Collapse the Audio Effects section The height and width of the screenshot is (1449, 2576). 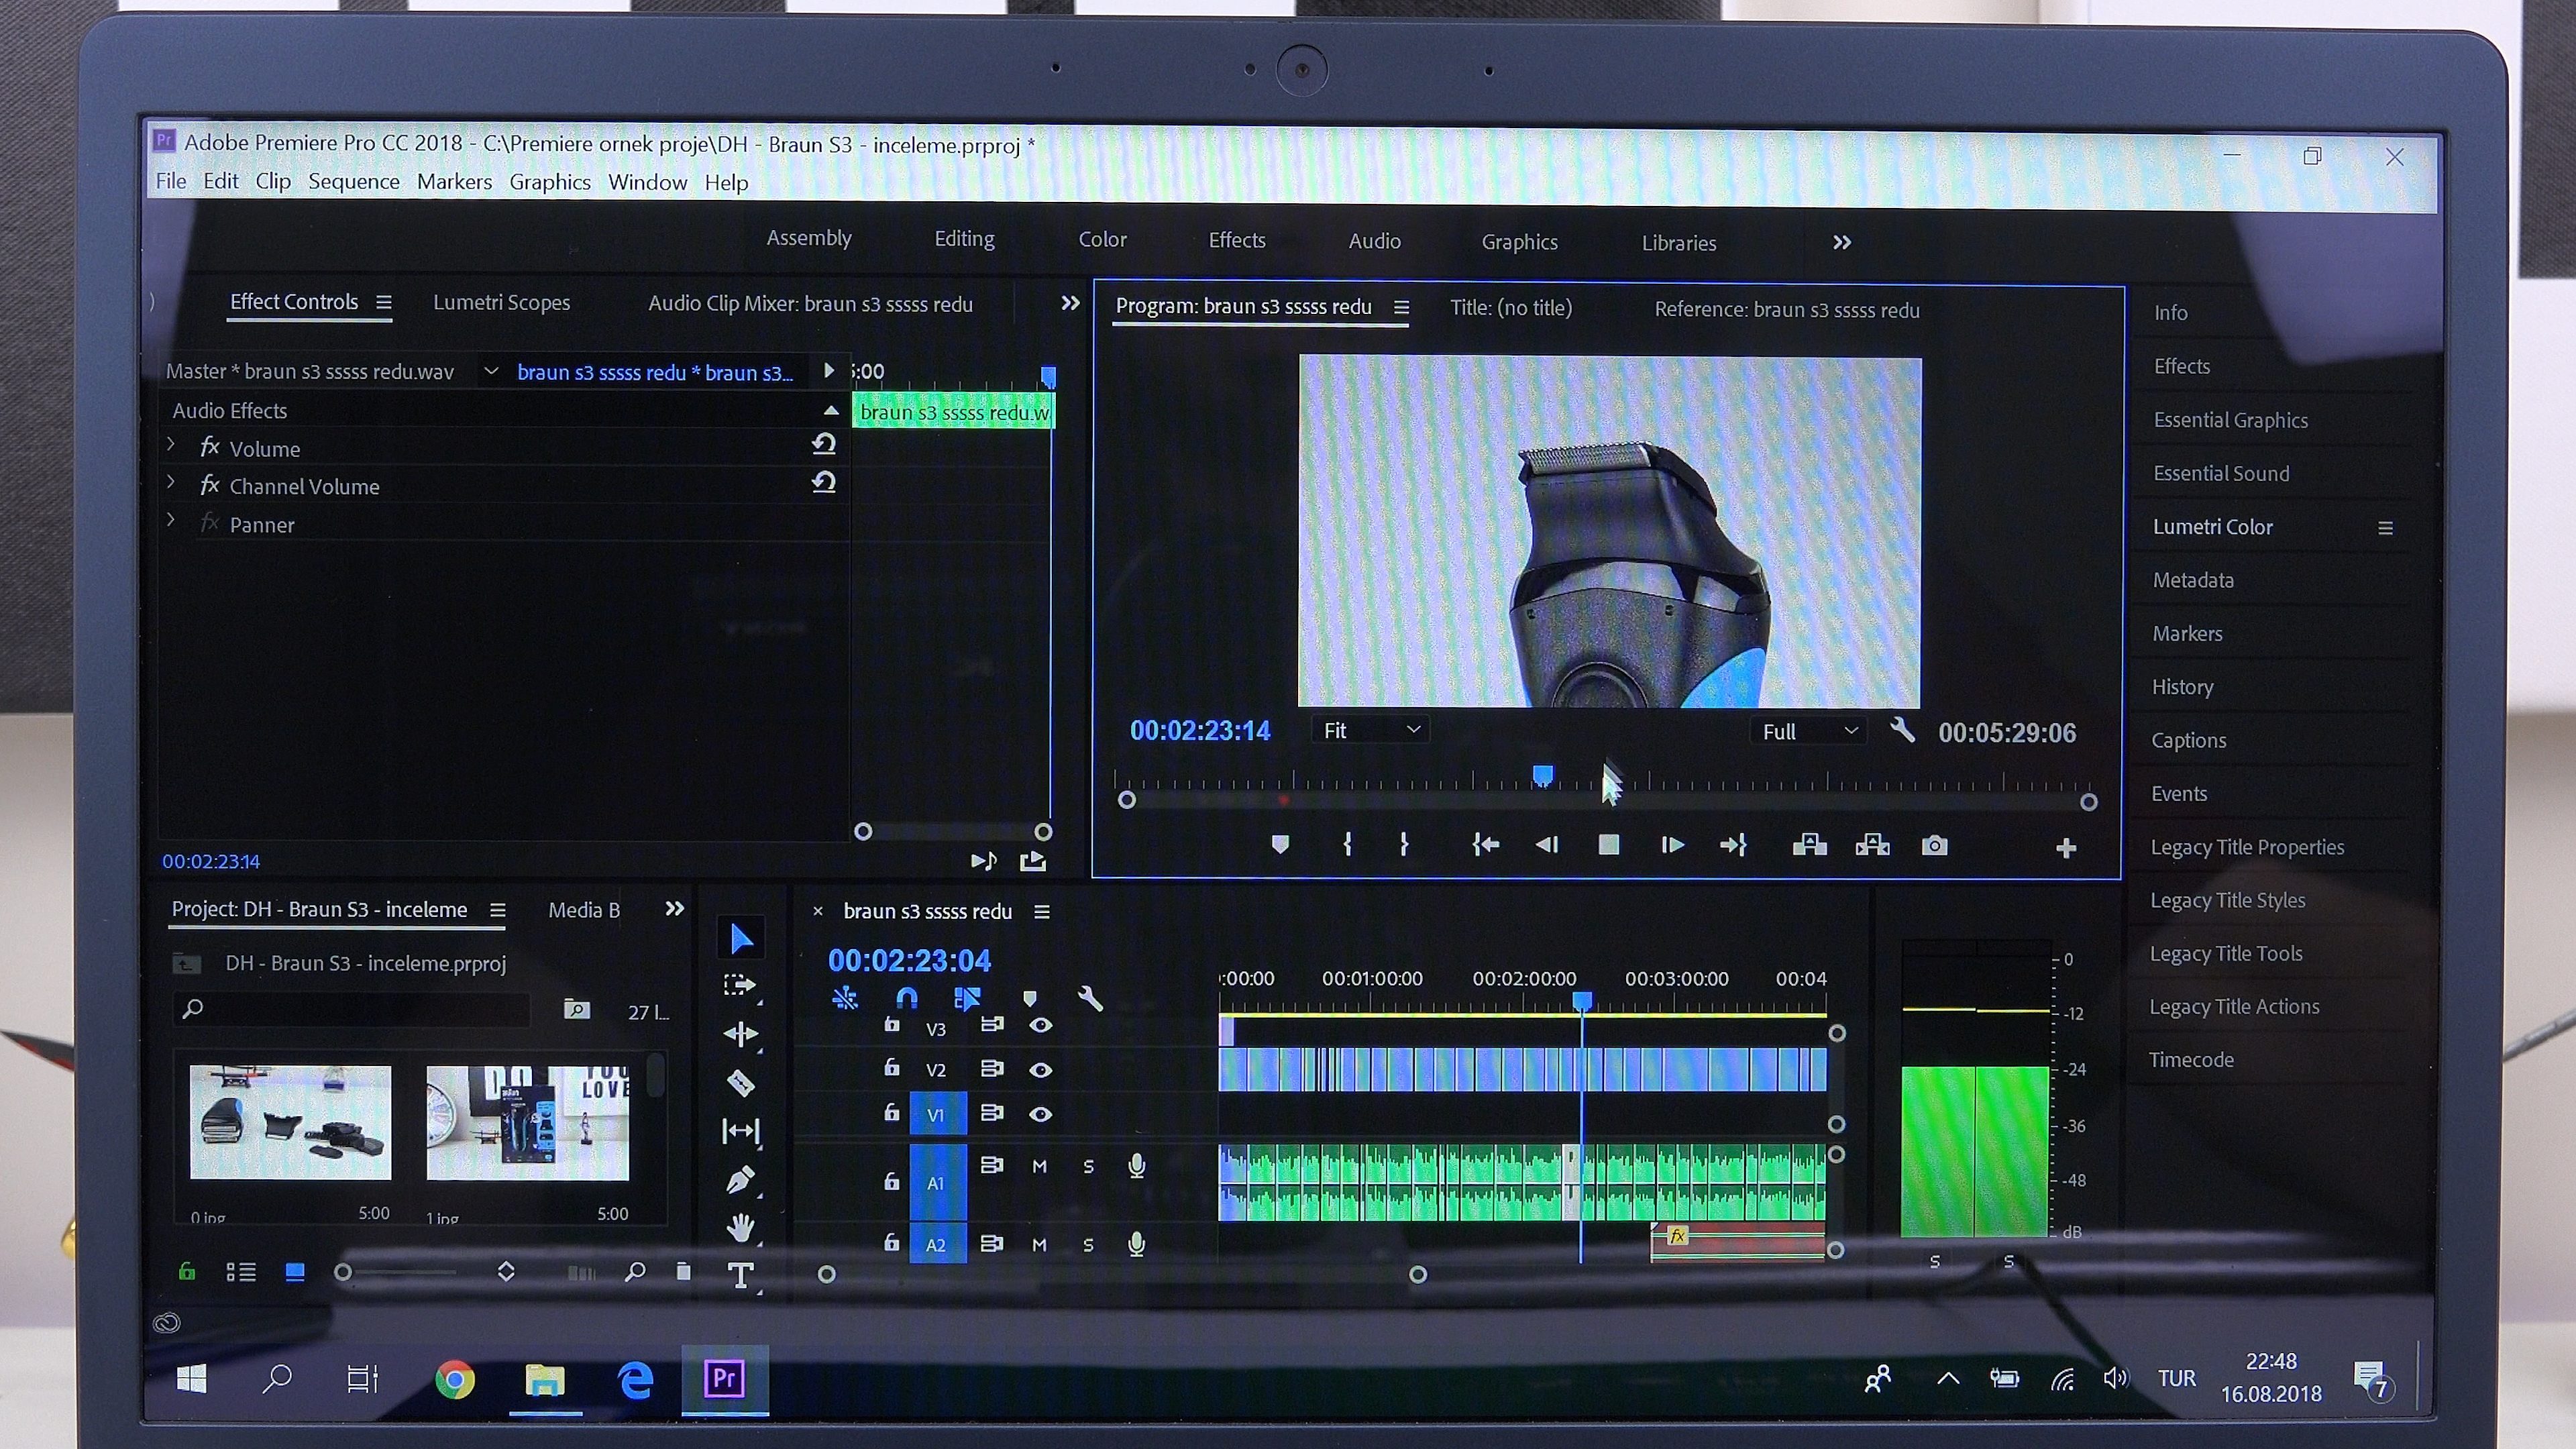(831, 410)
